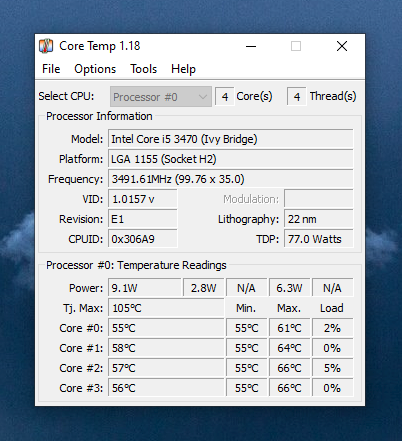The image size is (402, 441).
Task: Click the TDP 77.0 Watts field
Action: pyautogui.click(x=319, y=239)
